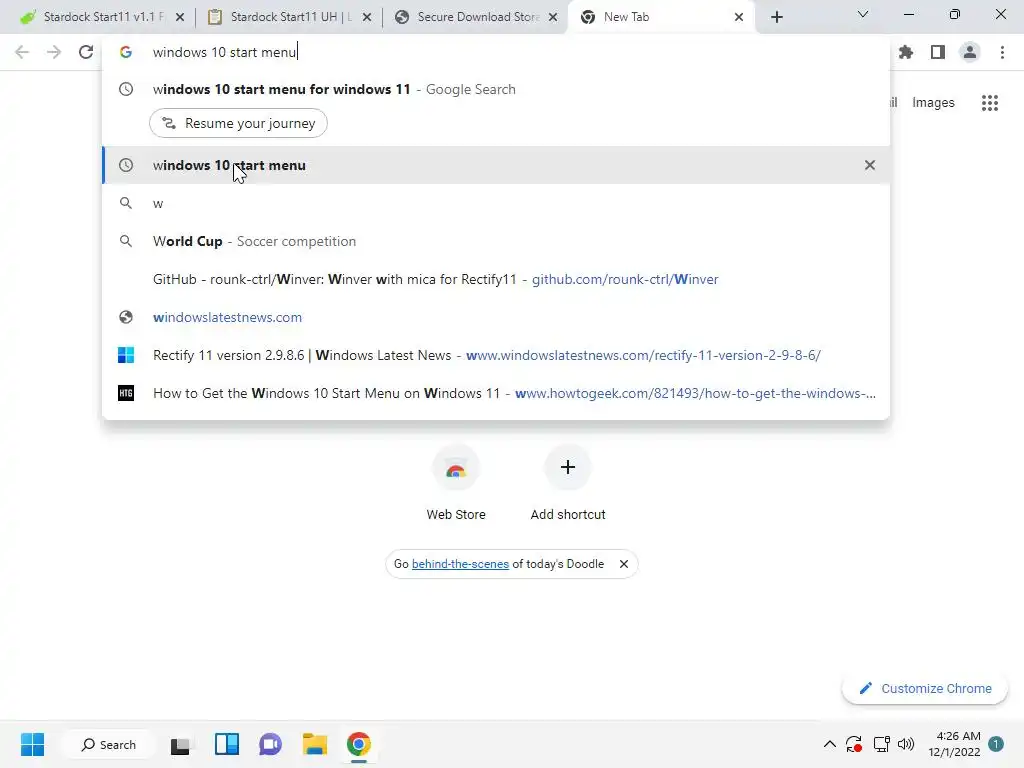Open a new tab with the plus button

click(776, 17)
